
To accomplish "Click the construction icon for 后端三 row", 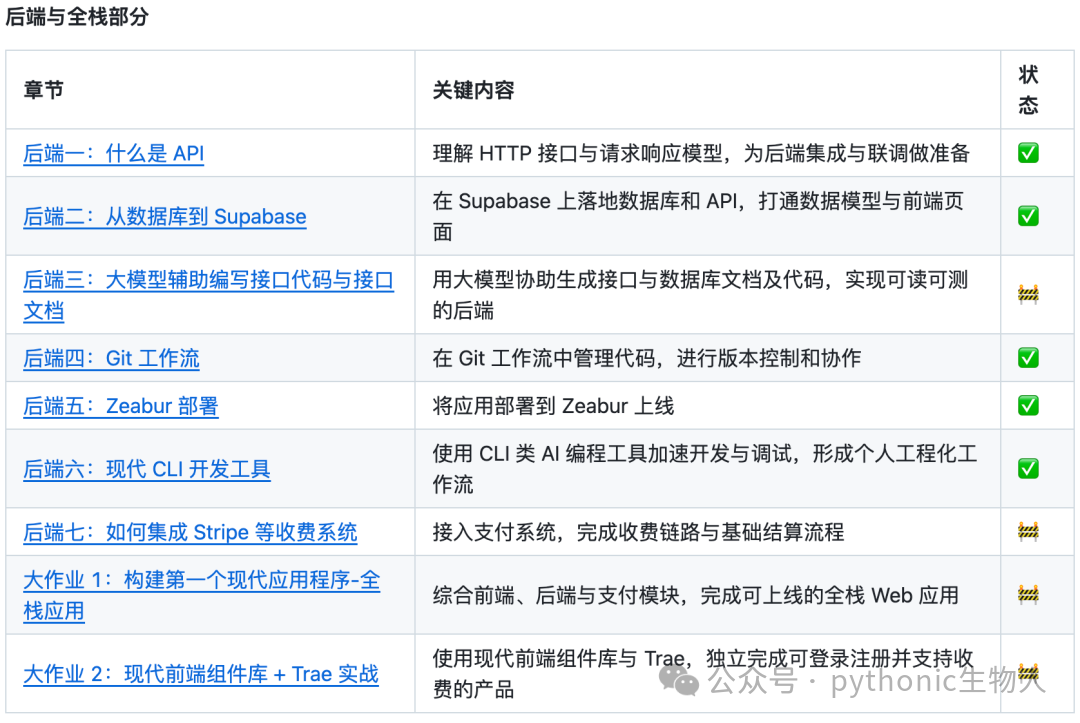I will click(x=1028, y=295).
